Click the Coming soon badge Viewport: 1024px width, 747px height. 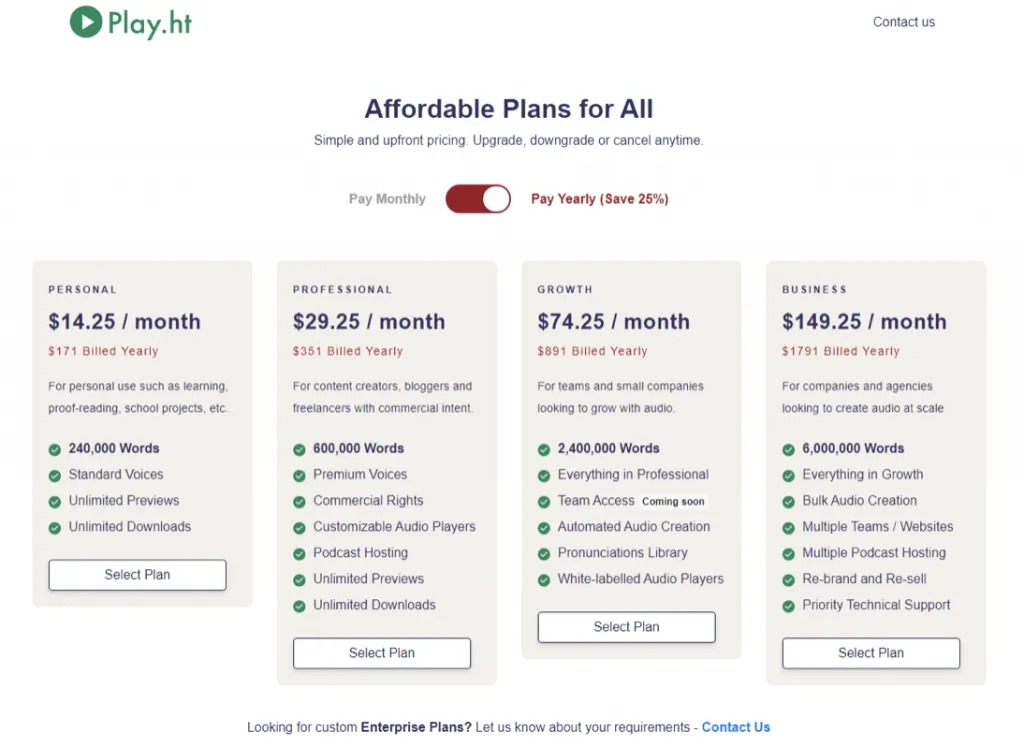point(673,502)
